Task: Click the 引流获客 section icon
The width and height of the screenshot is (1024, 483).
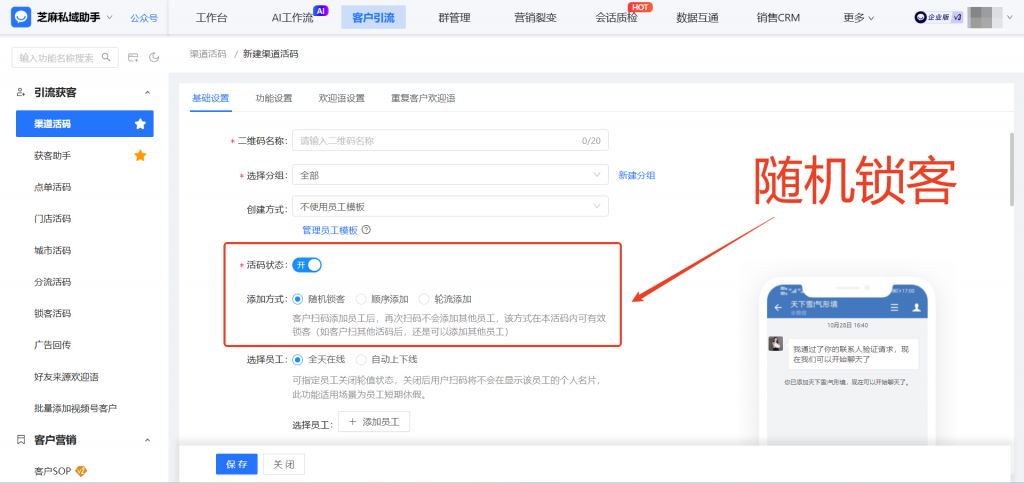Action: coord(21,93)
